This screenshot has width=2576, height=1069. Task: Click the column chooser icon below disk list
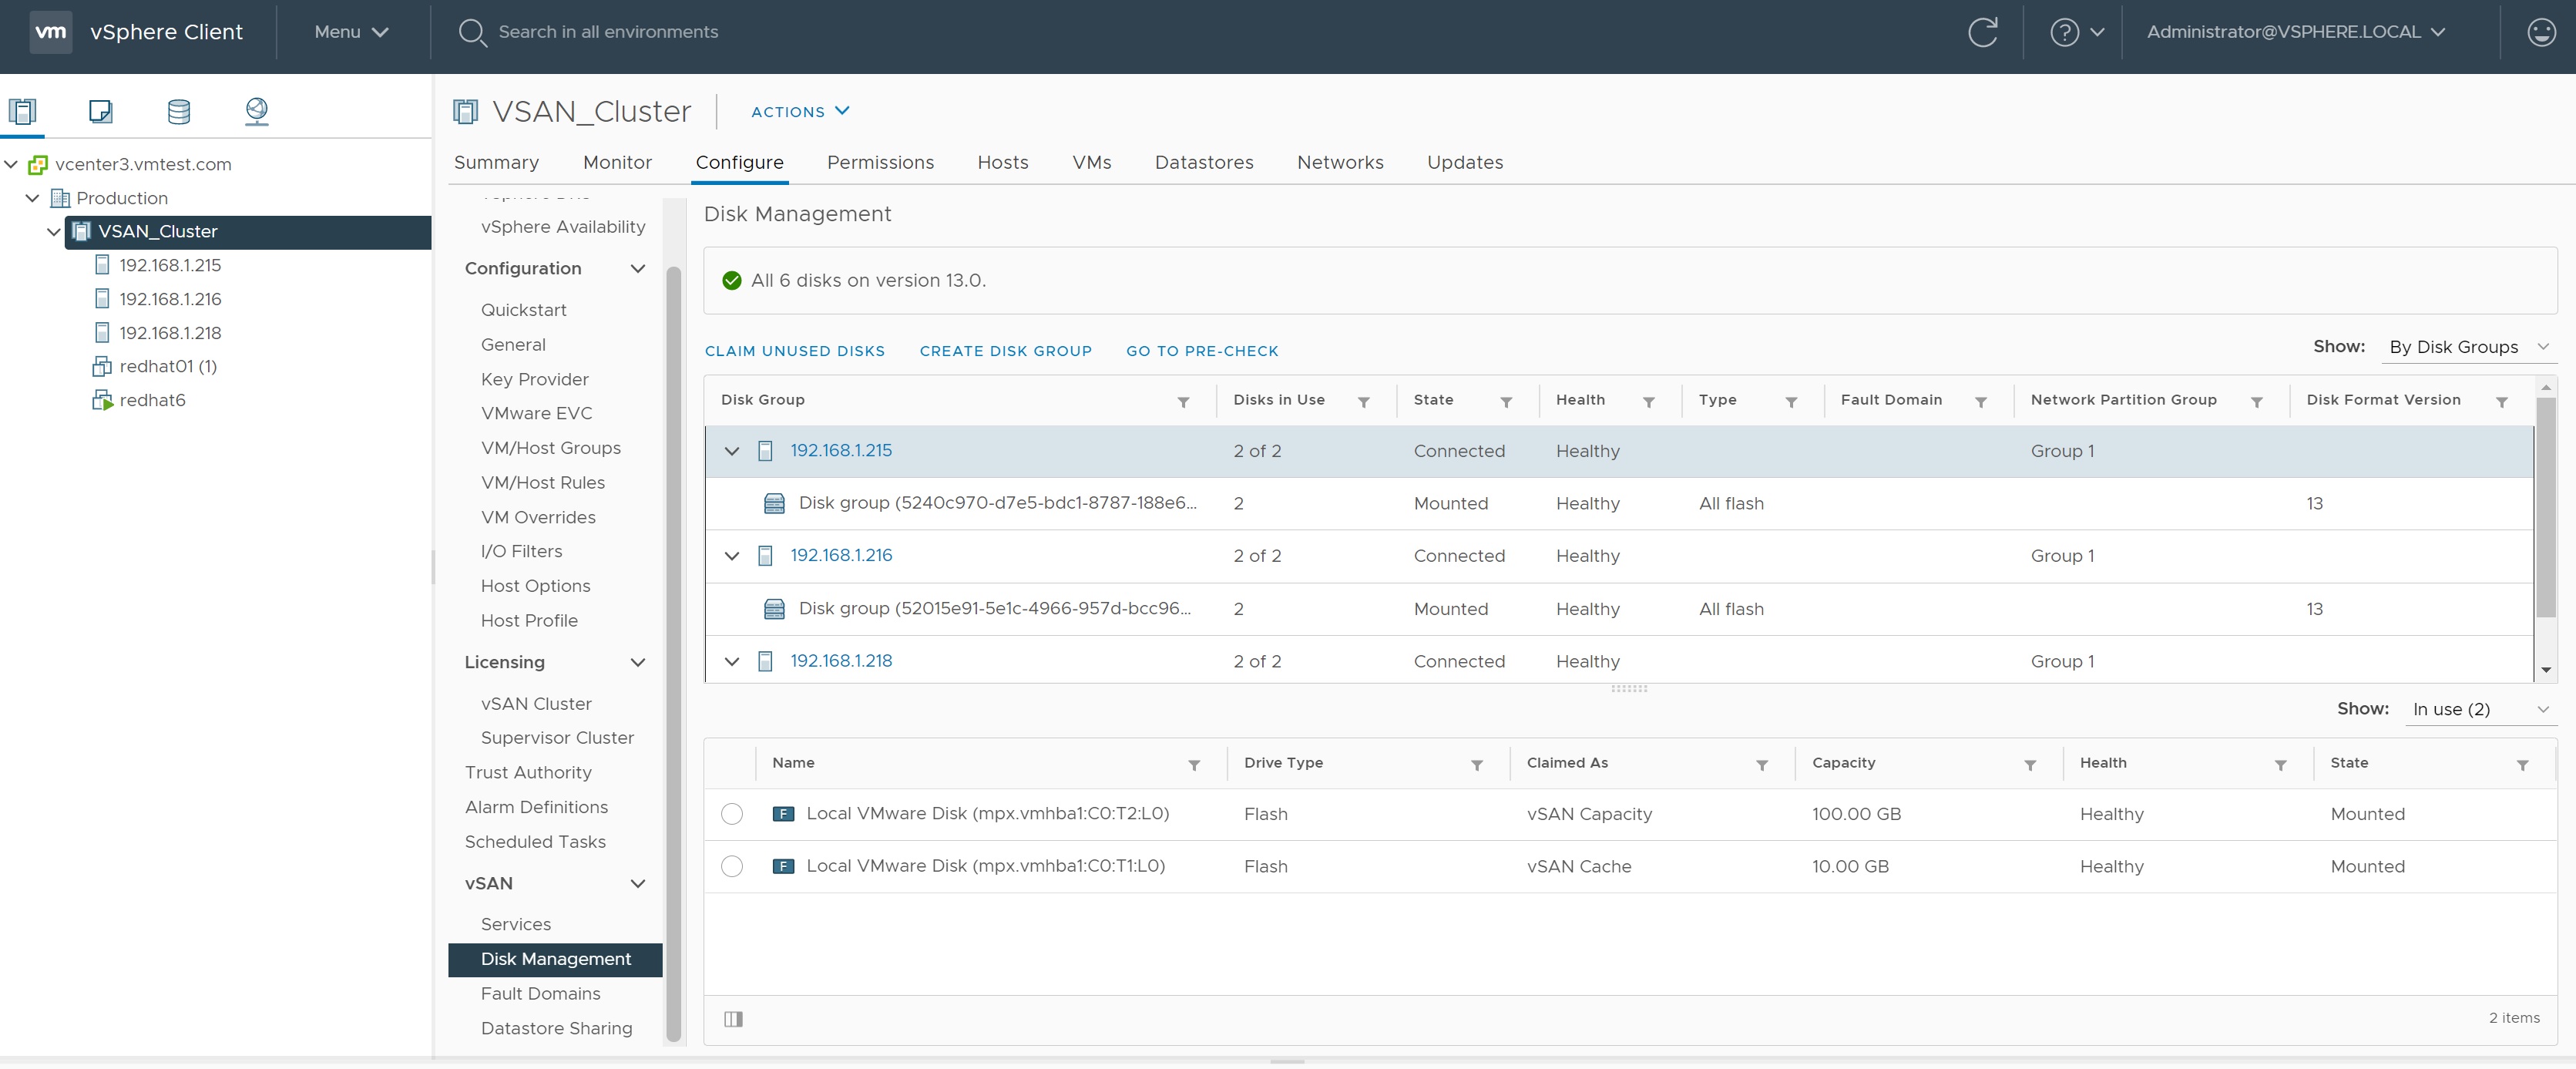click(733, 1019)
